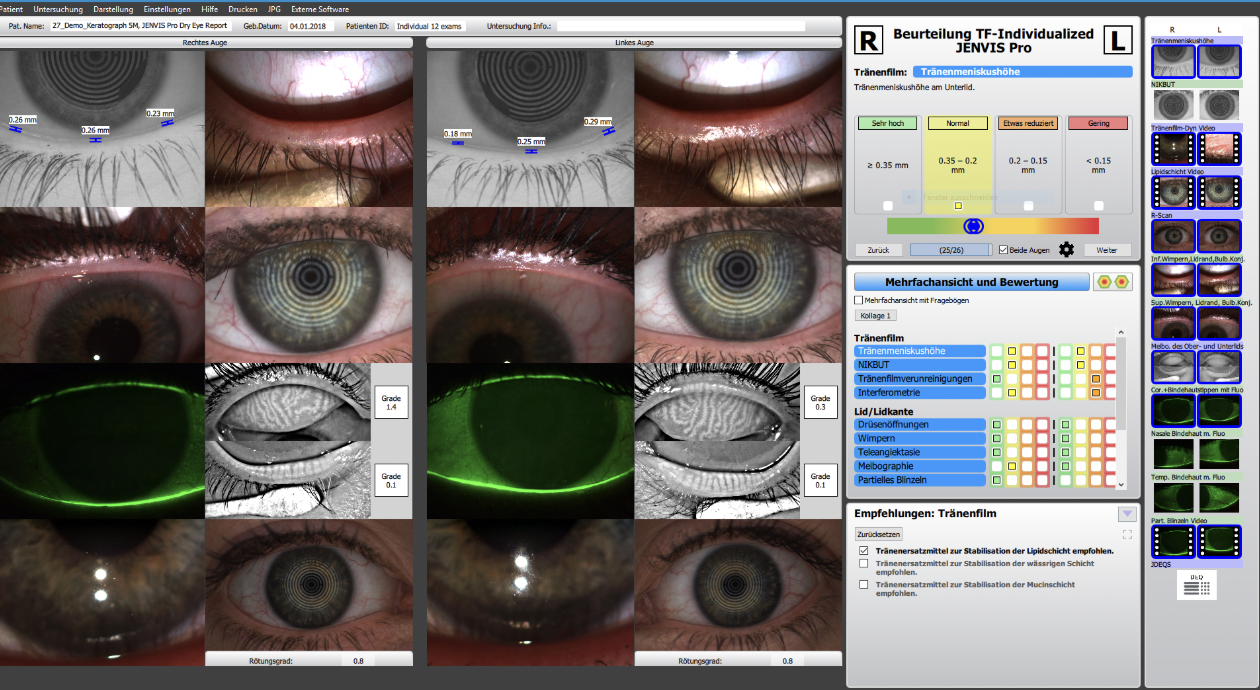Enable Mehrfachansicht mit Fragebögen

click(x=857, y=299)
